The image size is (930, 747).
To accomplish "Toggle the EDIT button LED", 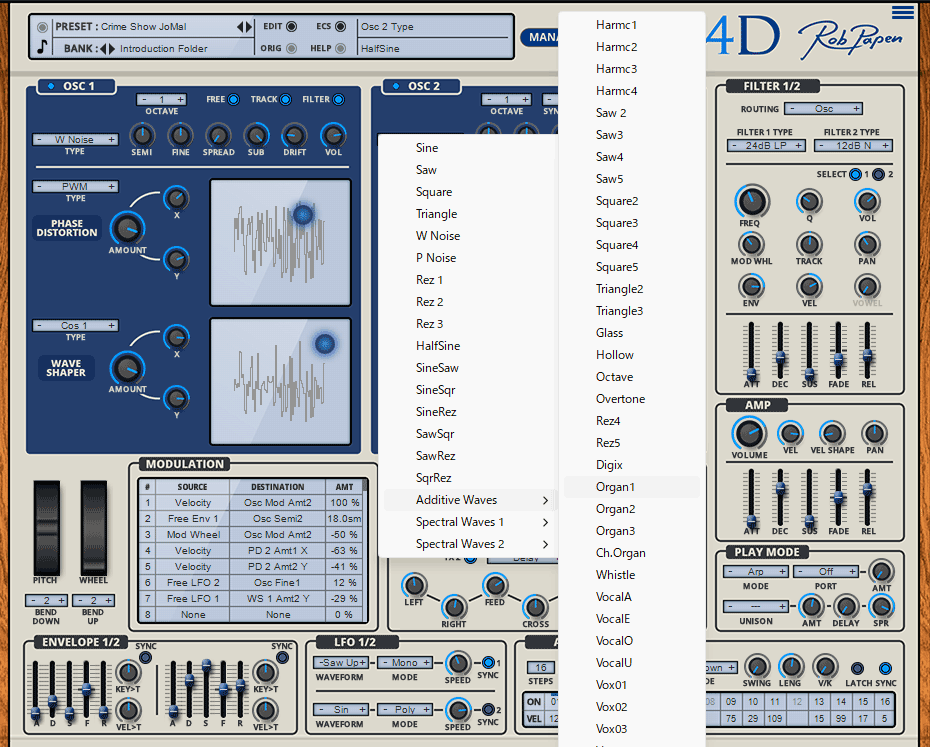I will 291,26.
